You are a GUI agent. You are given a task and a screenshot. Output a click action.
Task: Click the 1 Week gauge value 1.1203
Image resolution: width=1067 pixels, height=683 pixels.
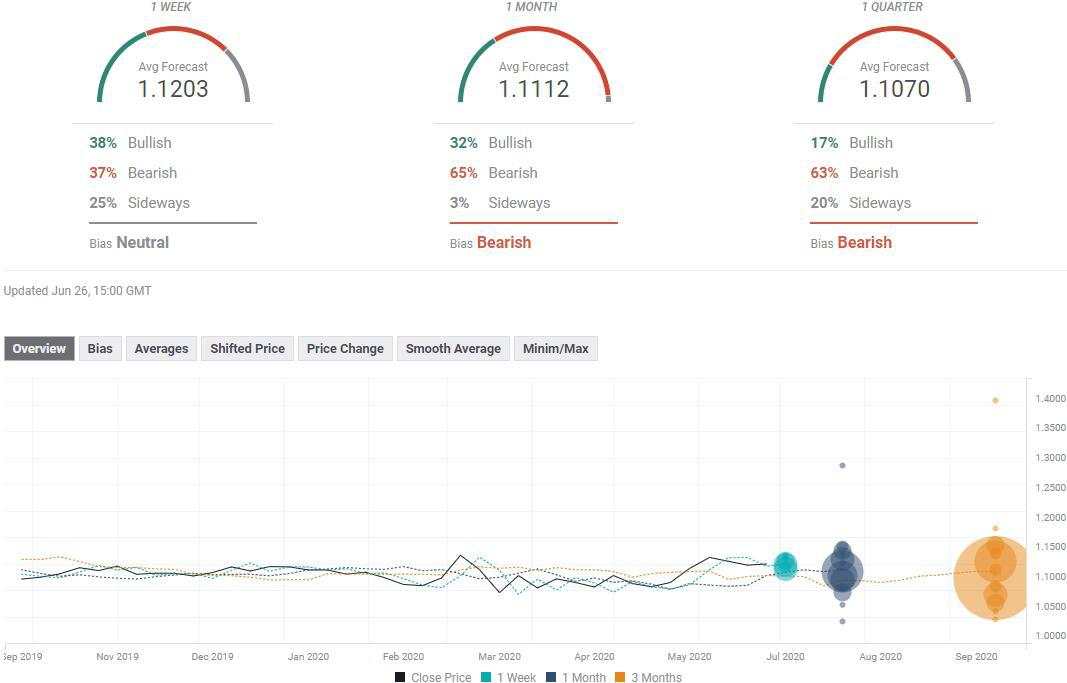pos(173,89)
